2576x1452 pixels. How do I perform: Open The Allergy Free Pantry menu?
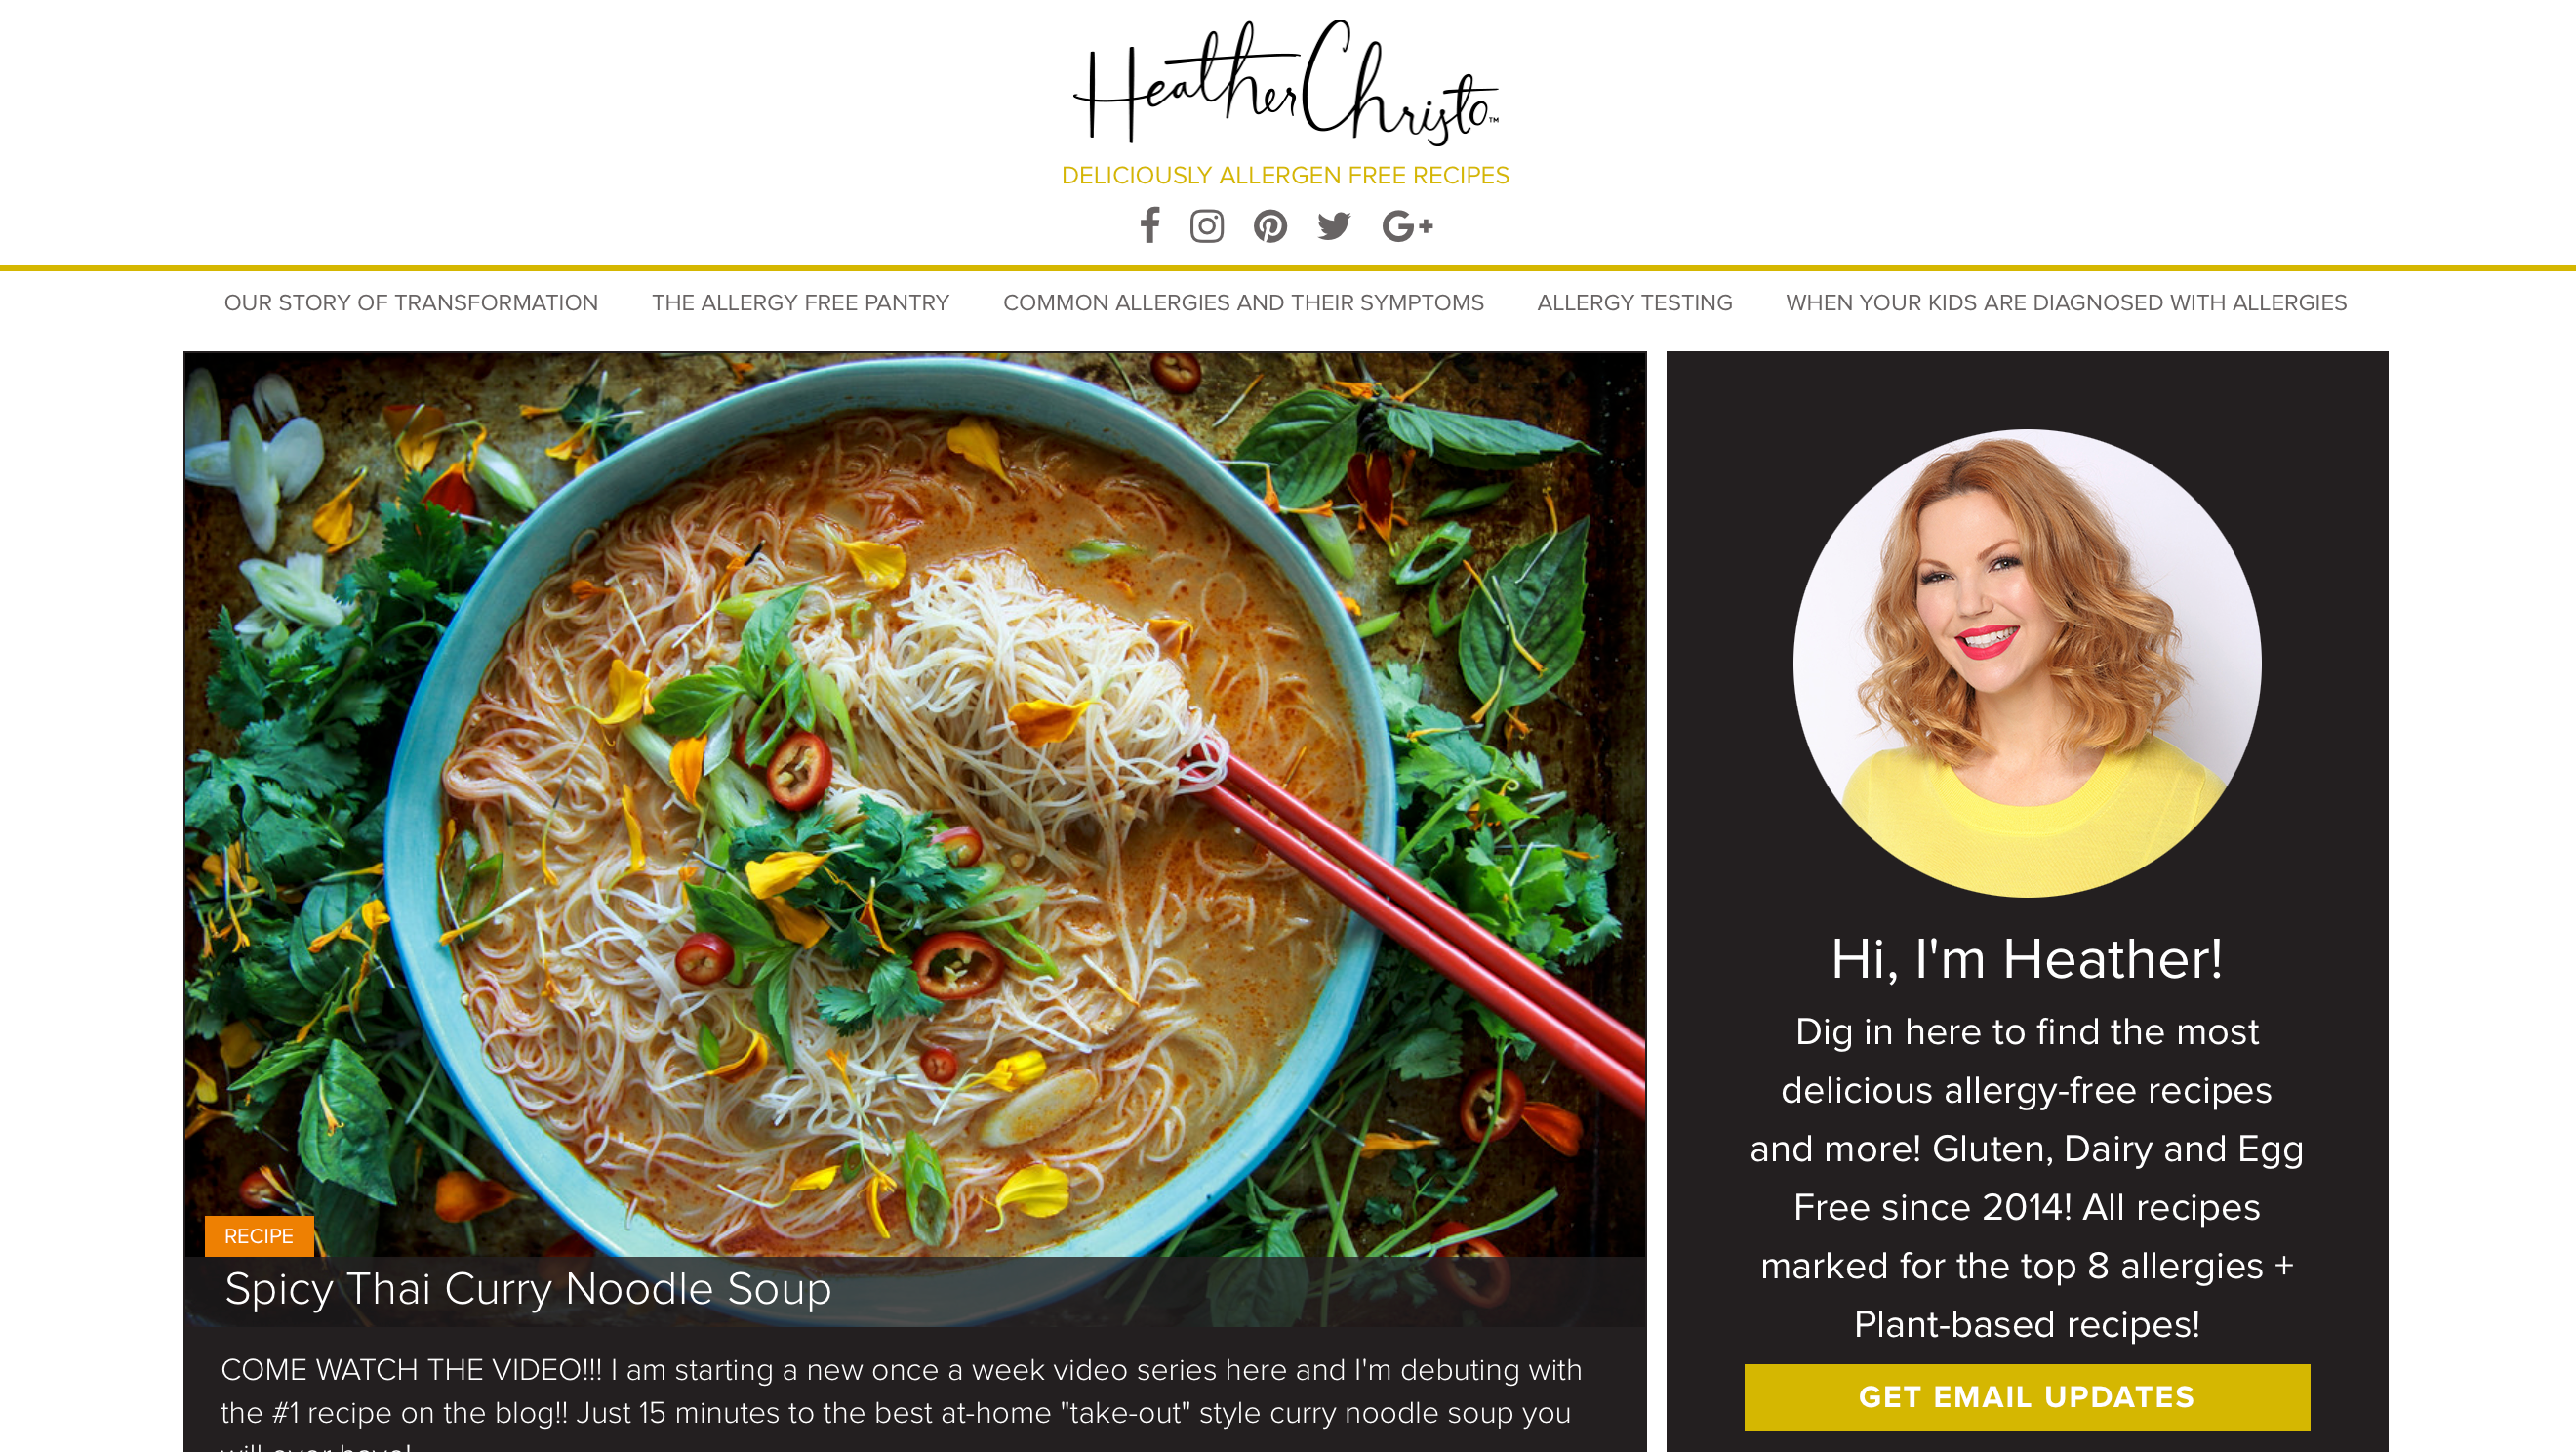[801, 303]
